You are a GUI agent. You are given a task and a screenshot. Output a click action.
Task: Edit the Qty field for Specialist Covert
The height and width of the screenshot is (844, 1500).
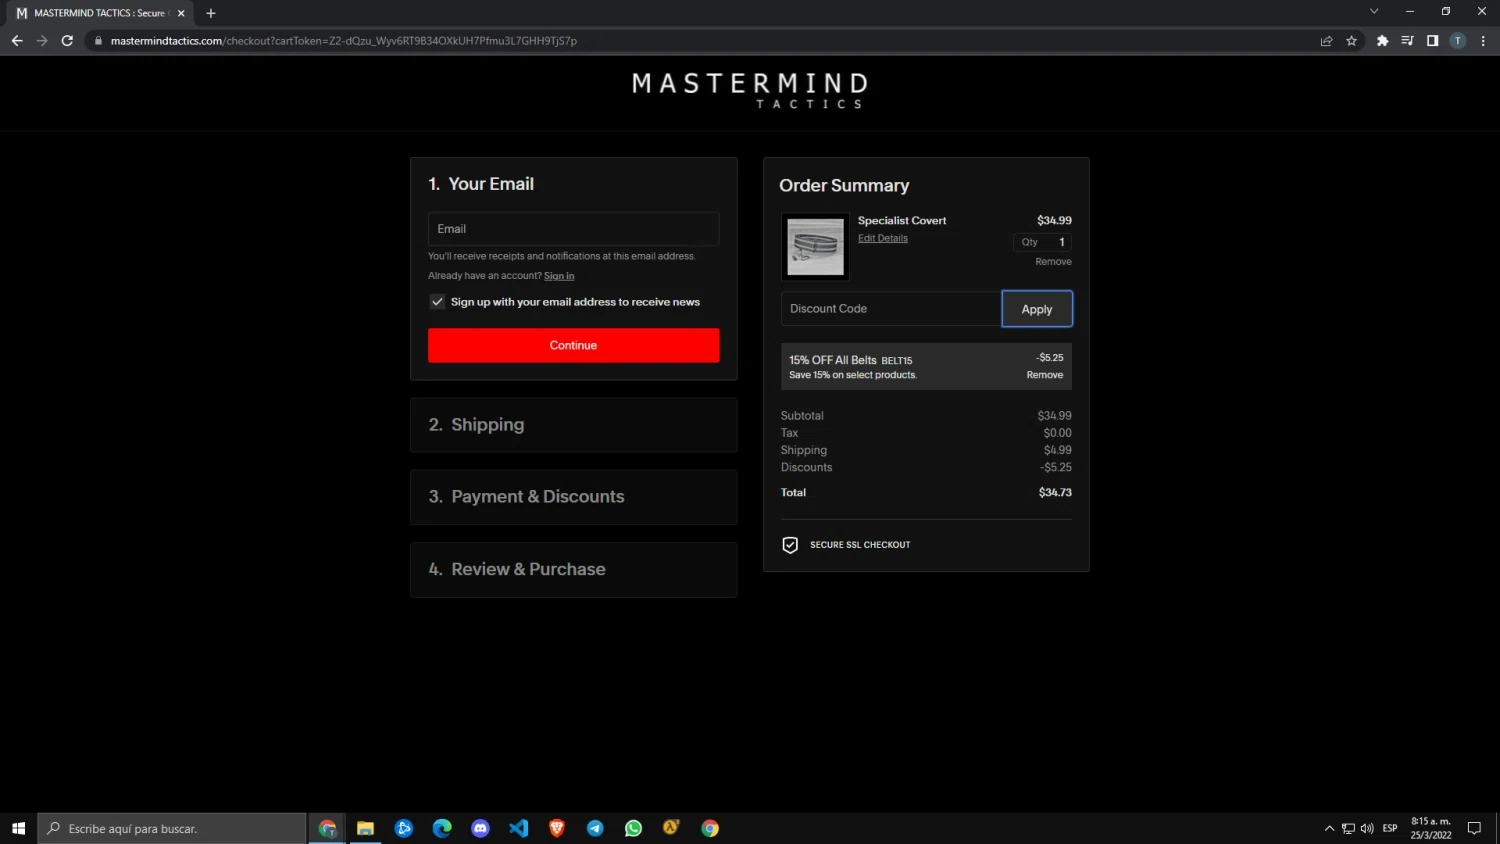click(x=1042, y=242)
